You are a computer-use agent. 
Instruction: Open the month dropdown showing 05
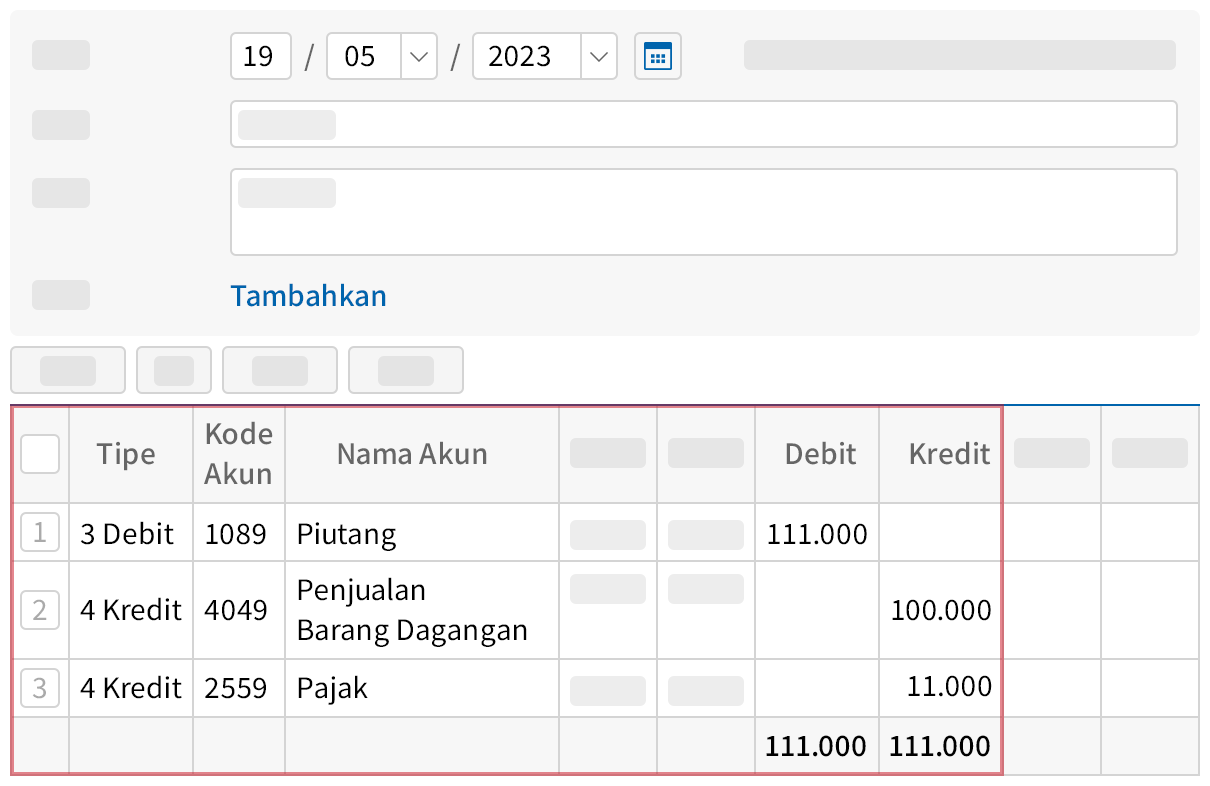[x=382, y=56]
